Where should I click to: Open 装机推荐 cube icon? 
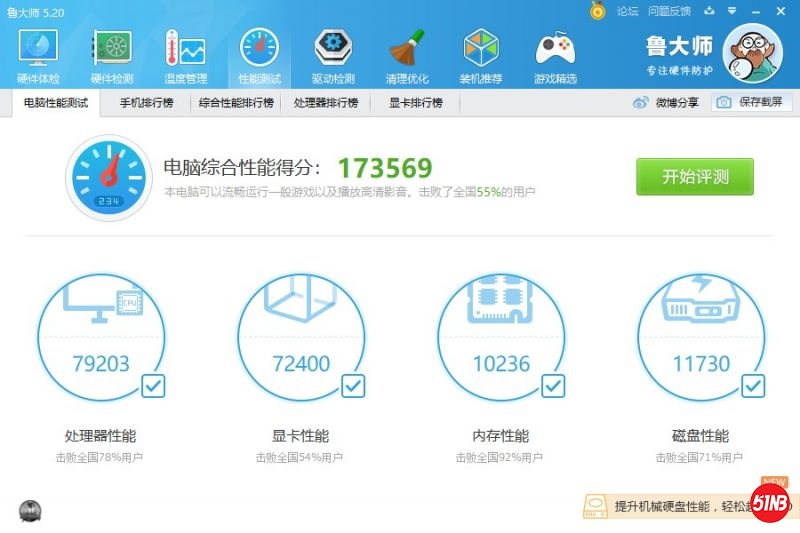[x=481, y=55]
